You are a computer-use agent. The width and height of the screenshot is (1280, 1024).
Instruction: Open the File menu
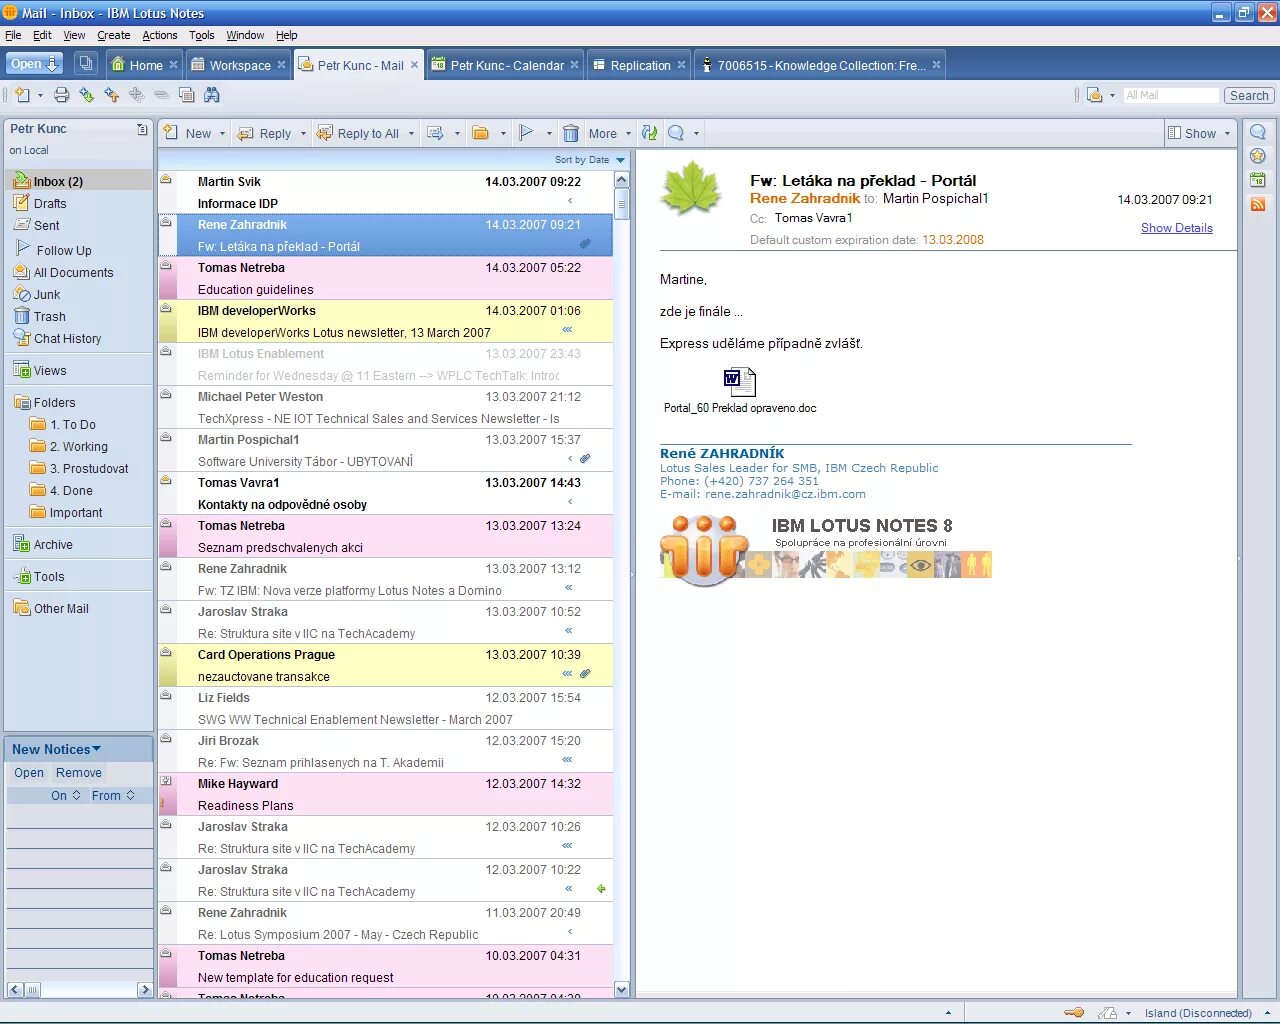(13, 35)
